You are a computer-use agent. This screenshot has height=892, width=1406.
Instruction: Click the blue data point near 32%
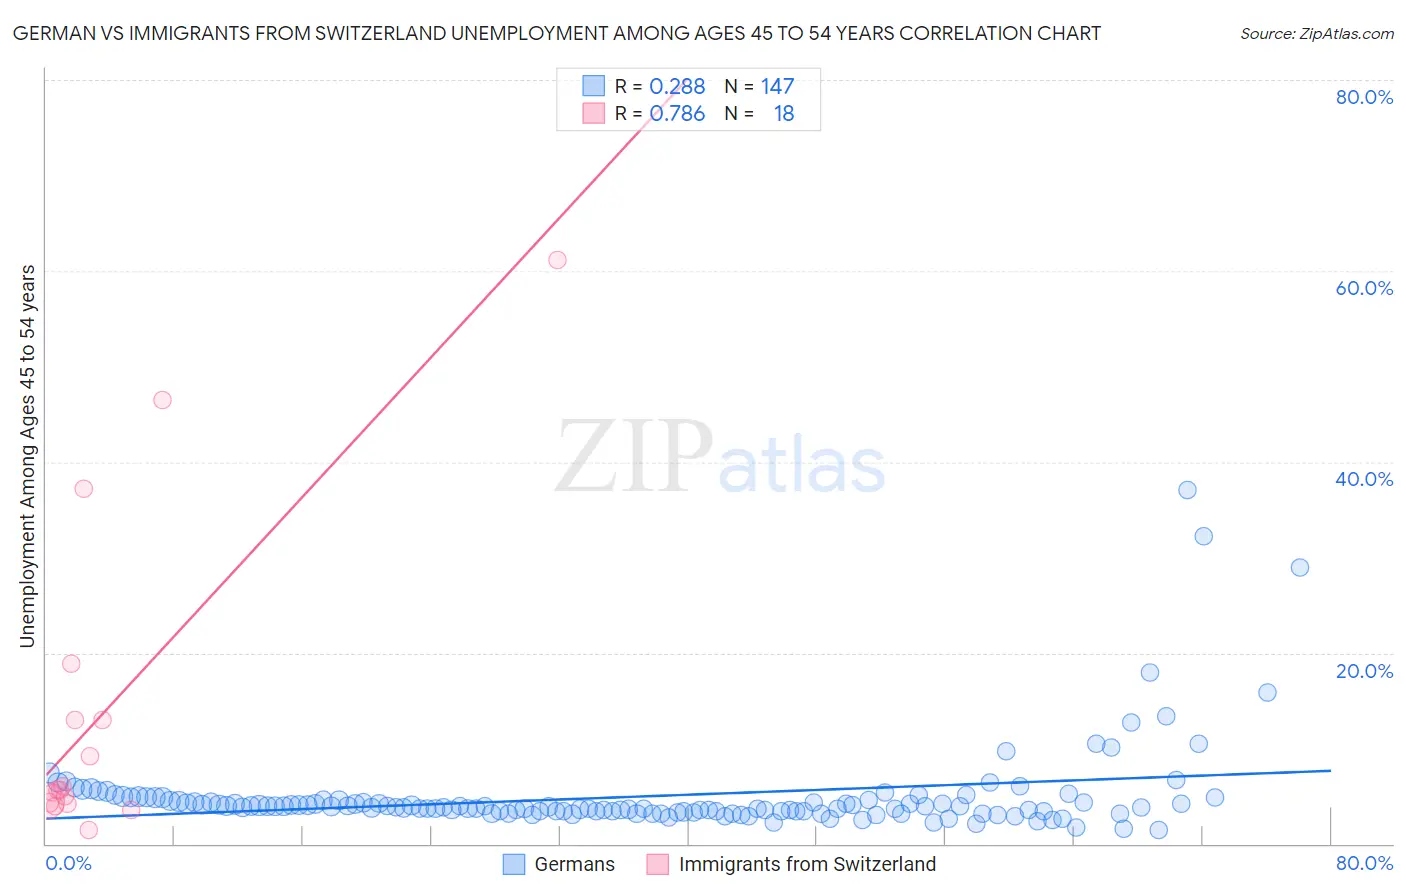click(x=1204, y=536)
